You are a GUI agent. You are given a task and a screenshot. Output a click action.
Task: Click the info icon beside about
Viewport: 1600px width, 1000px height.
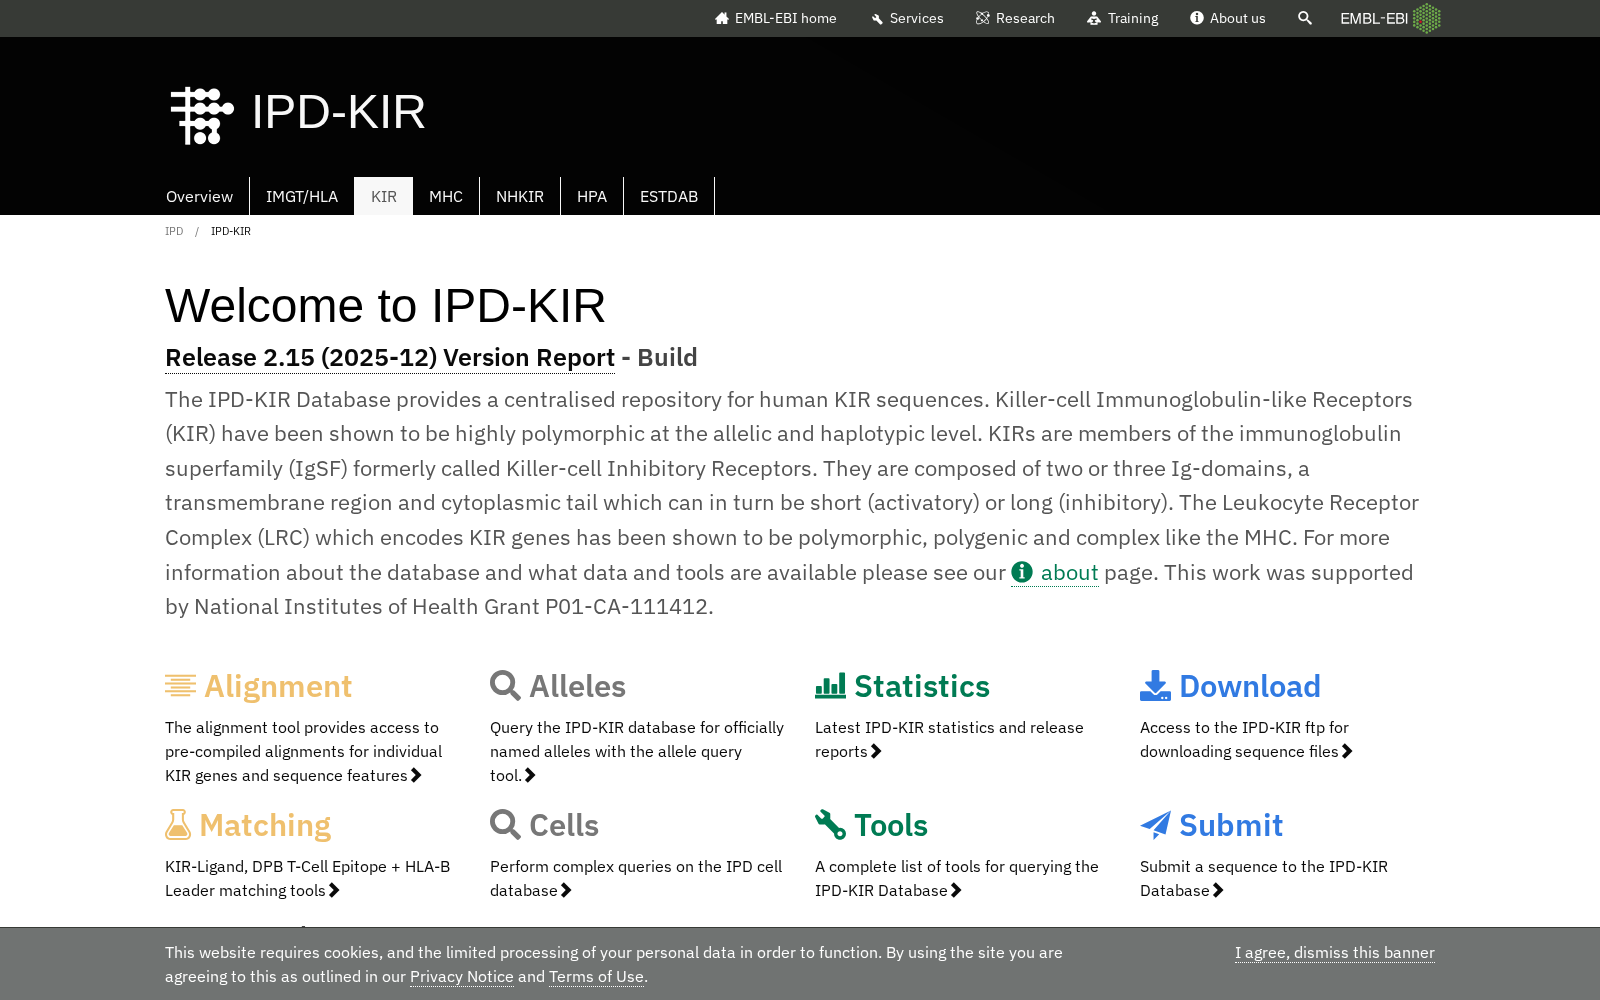coord(1022,572)
